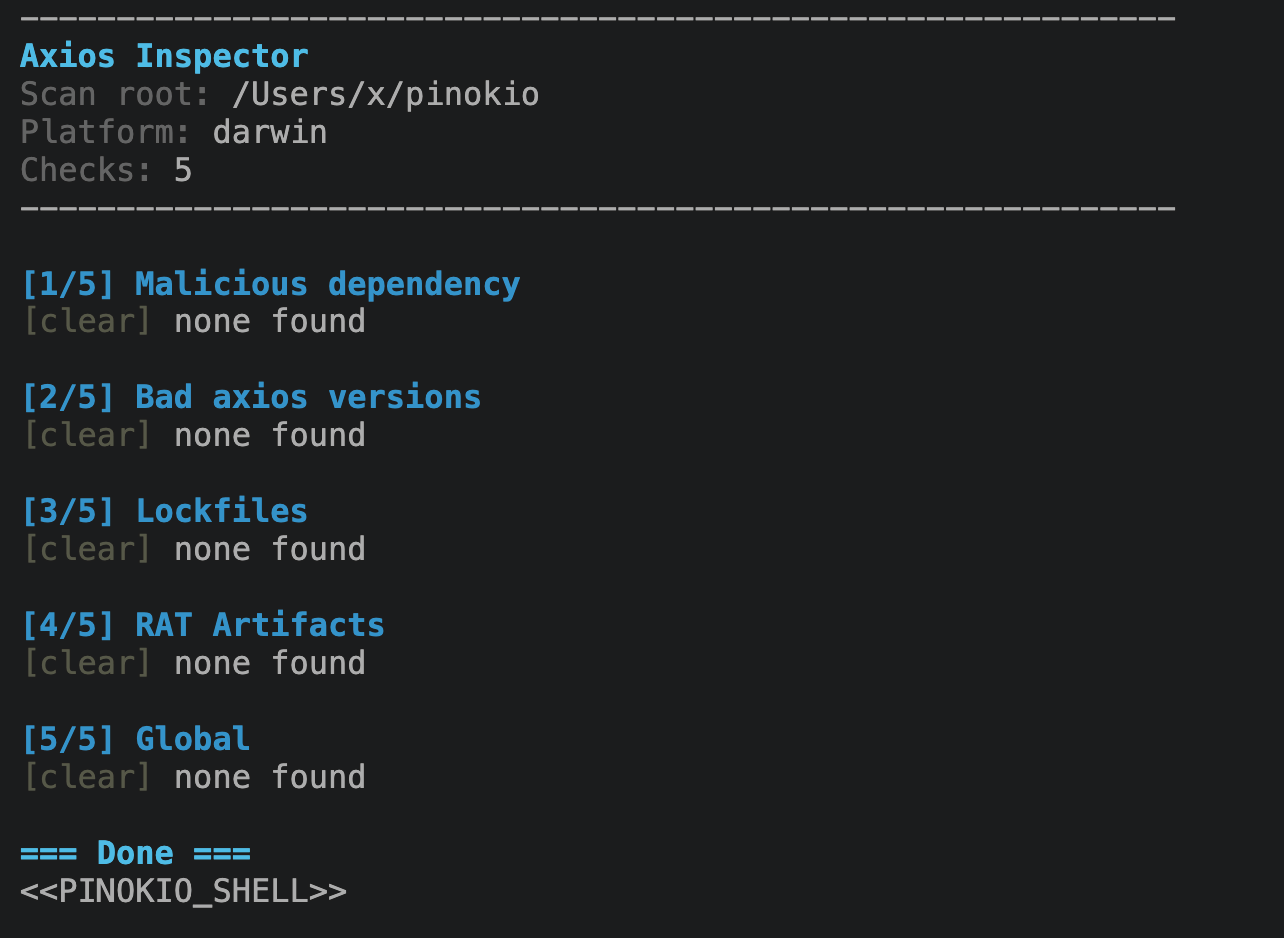
Task: Select the [4/5] RAT Artifacts heading
Action: point(203,626)
